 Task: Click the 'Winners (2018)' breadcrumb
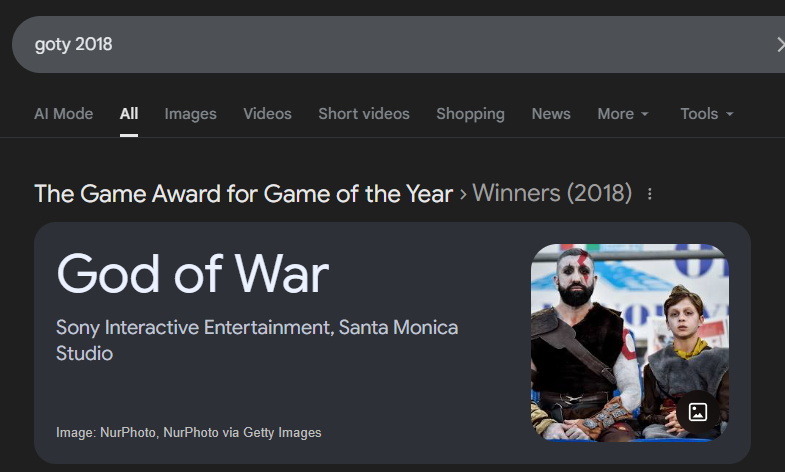[552, 194]
